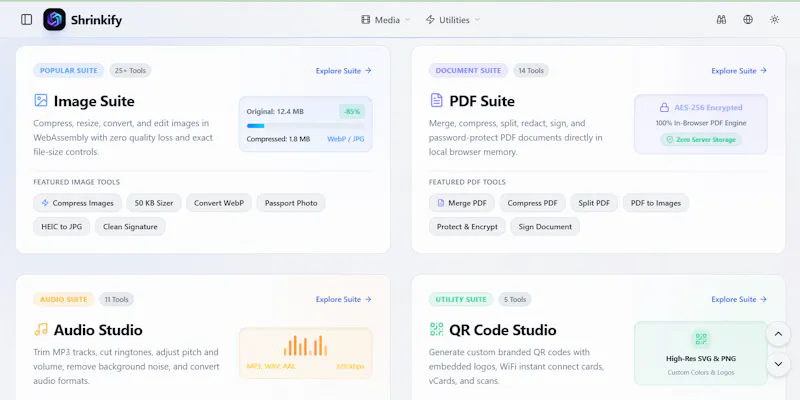Open the globe language selector
Viewport: 800px width, 400px height.
[748, 19]
